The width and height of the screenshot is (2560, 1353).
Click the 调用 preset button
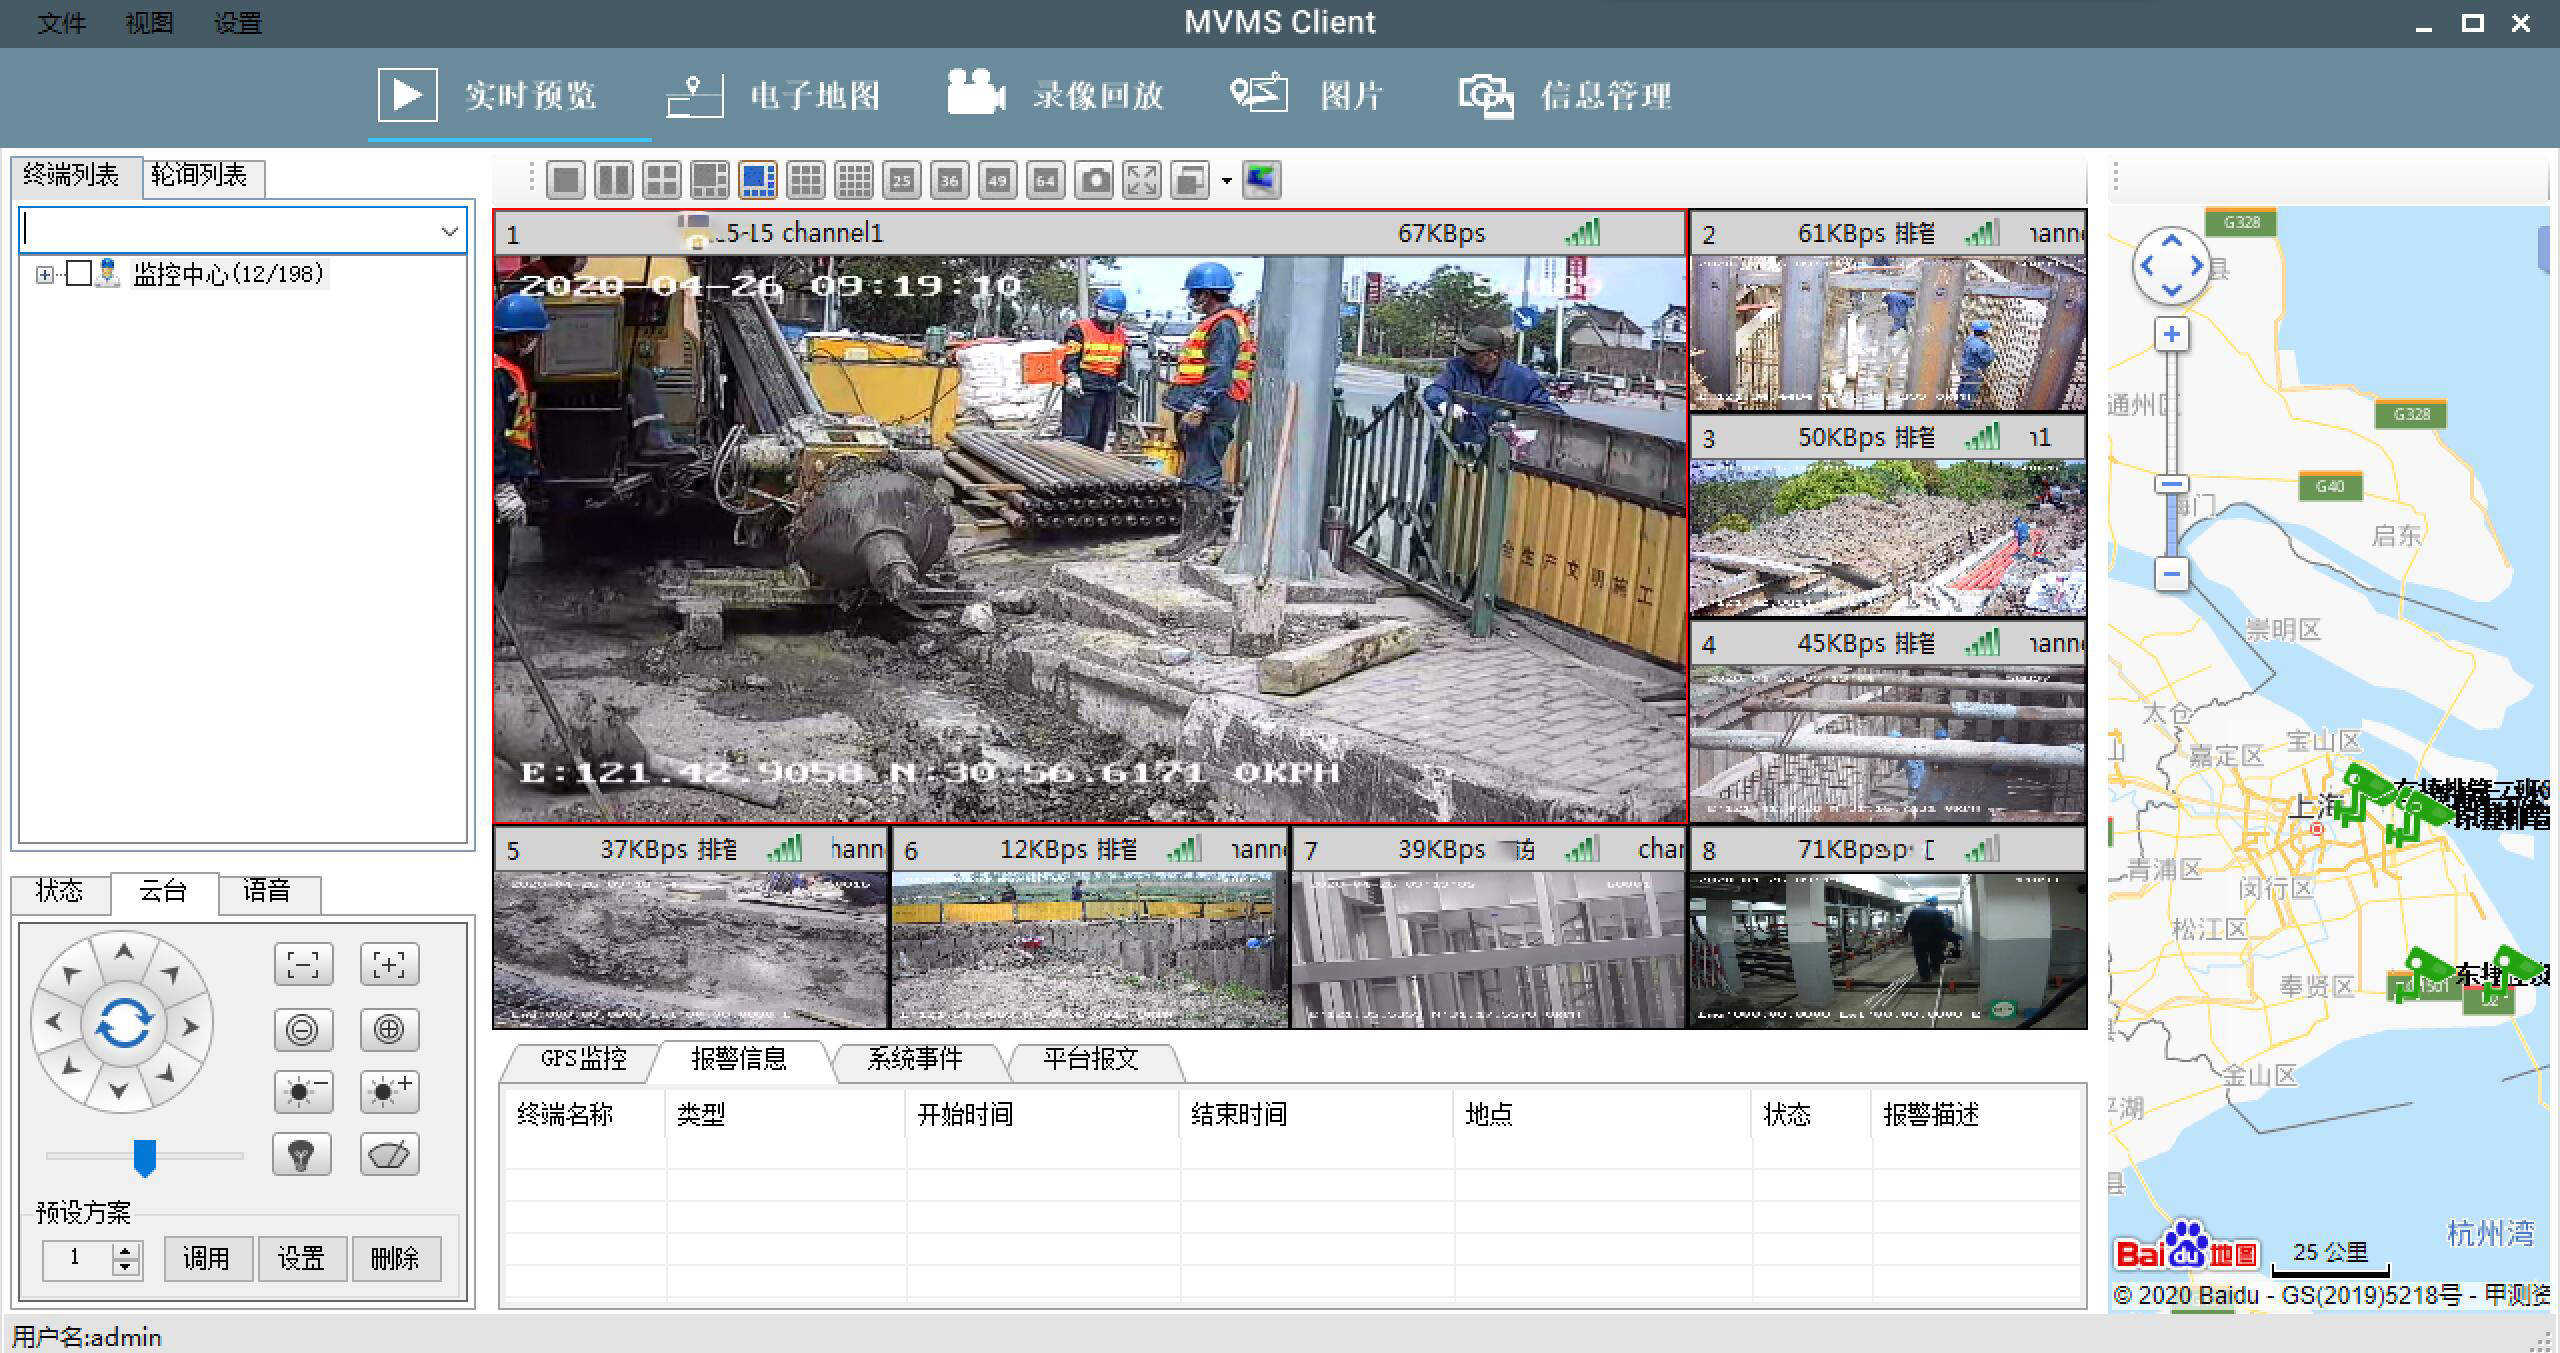click(207, 1258)
